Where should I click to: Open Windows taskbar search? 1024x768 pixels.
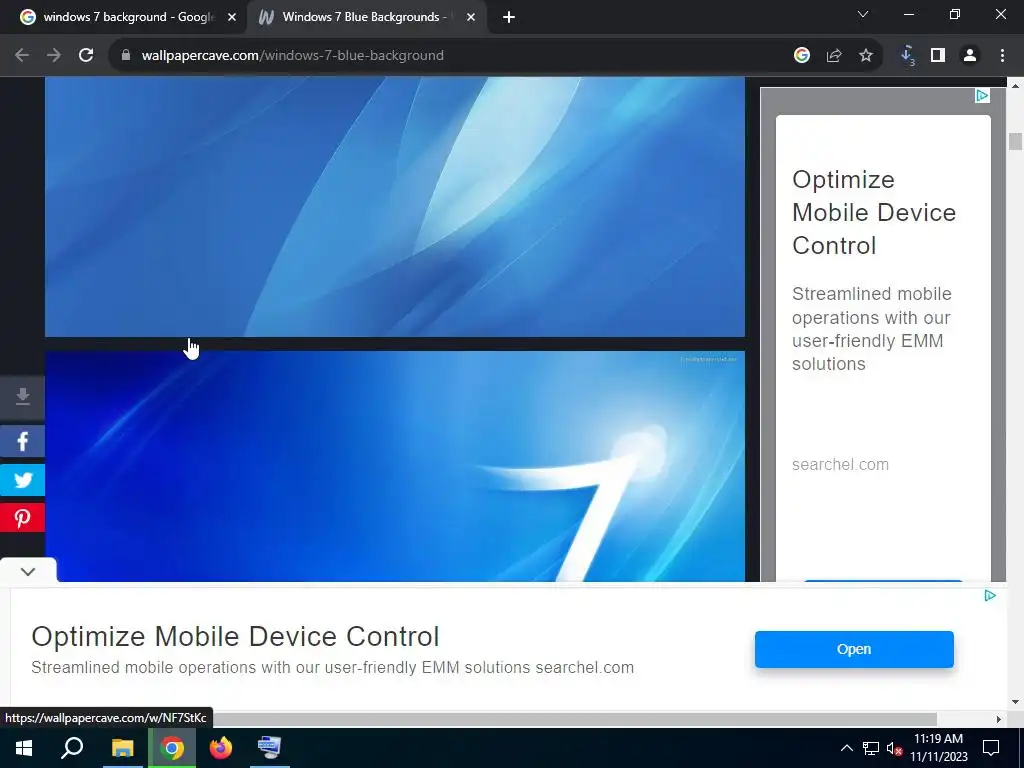click(72, 748)
